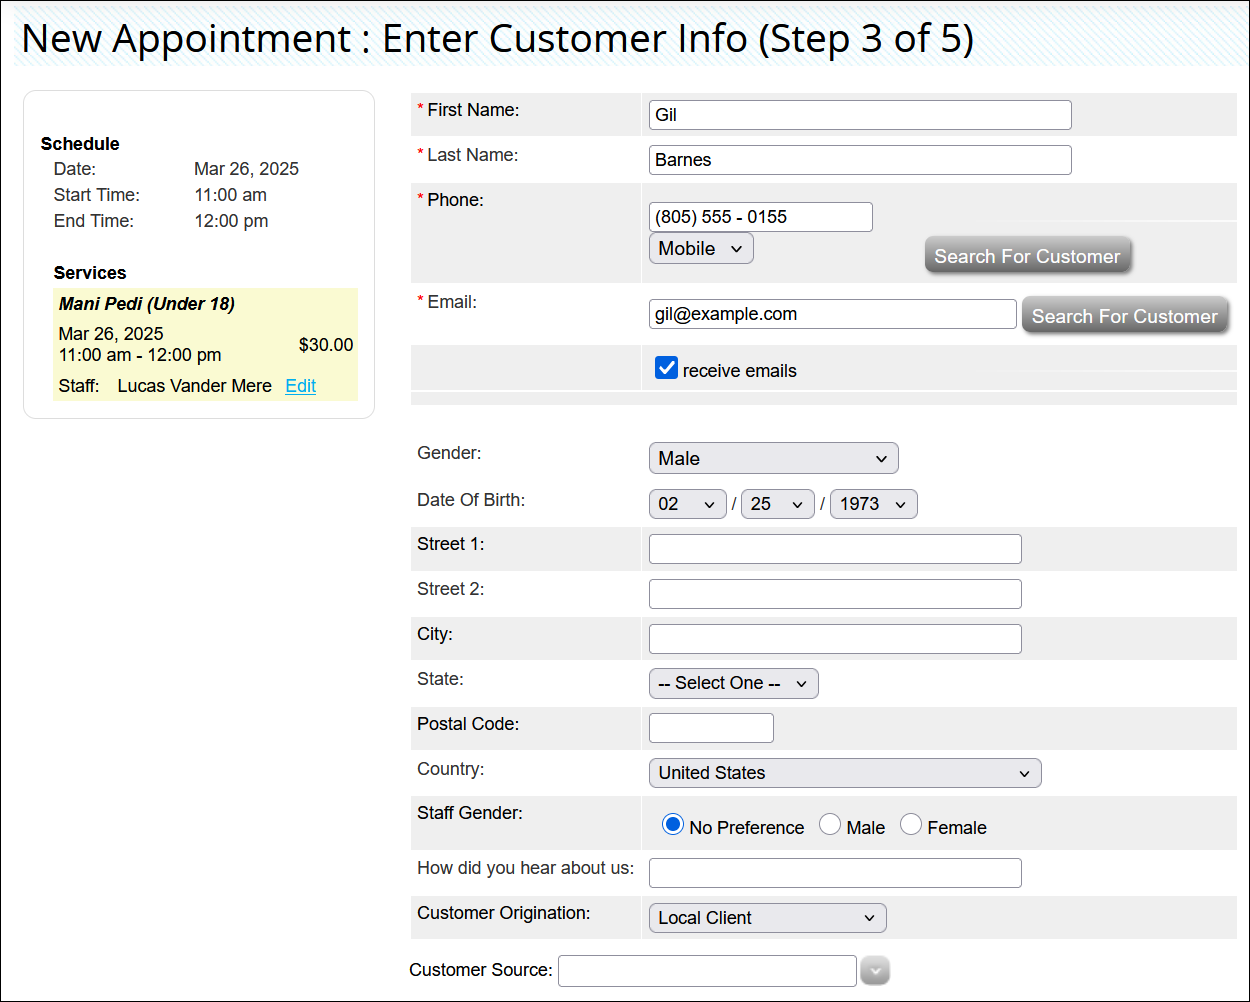Click the 11:00 am start time value
Image resolution: width=1250 pixels, height=1002 pixels.
(x=230, y=195)
